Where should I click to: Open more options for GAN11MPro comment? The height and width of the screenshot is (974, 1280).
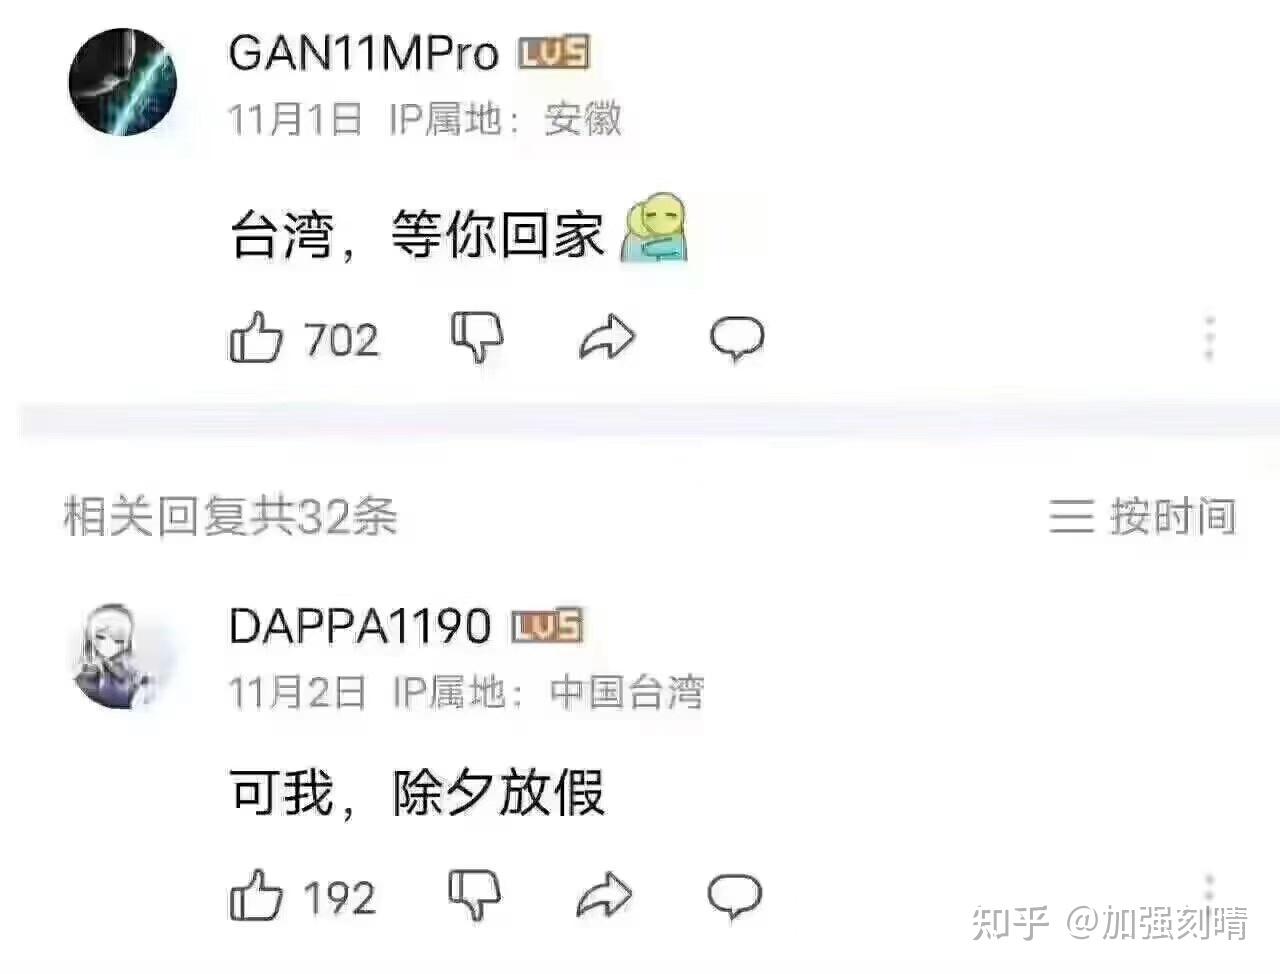point(1210,338)
